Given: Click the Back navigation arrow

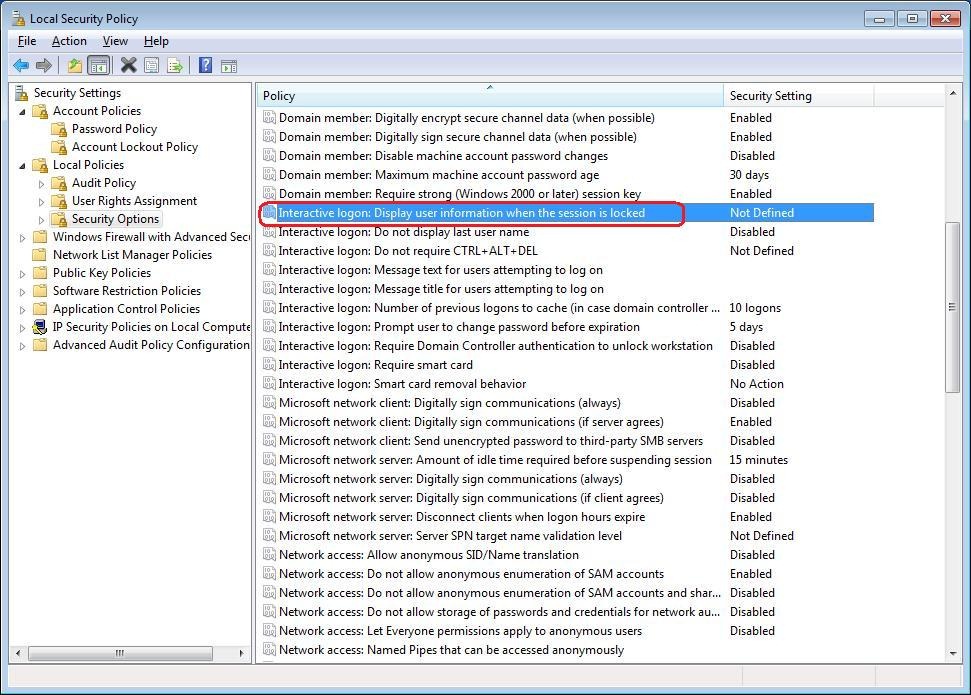Looking at the screenshot, I should 21,64.
